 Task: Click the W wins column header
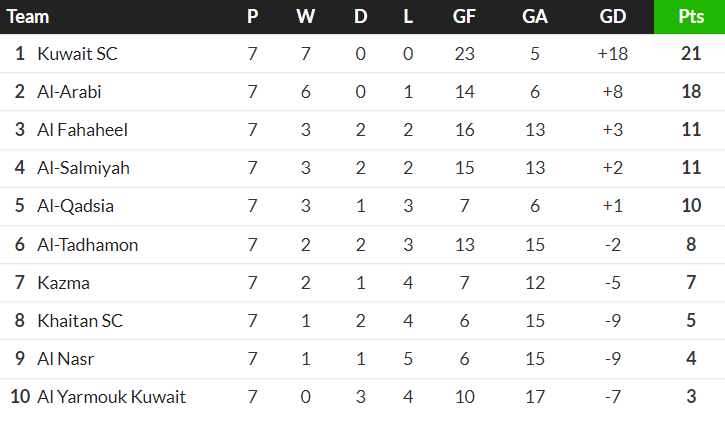pyautogui.click(x=305, y=17)
